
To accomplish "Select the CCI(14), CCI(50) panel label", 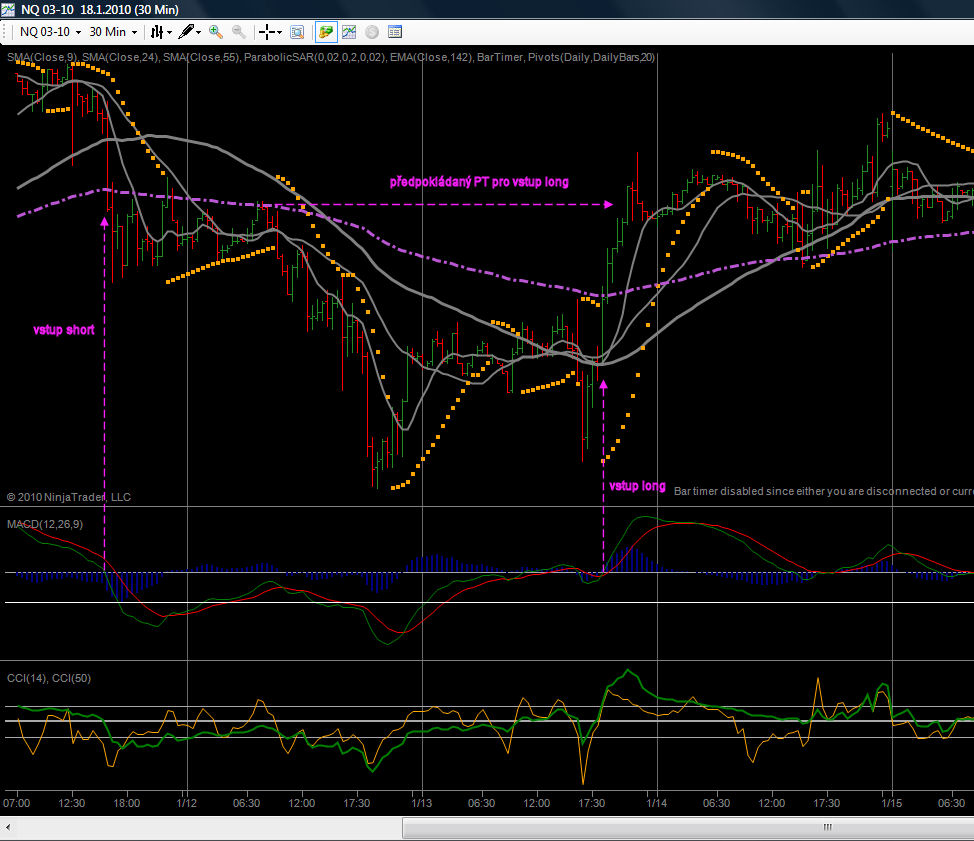I will tap(49, 679).
